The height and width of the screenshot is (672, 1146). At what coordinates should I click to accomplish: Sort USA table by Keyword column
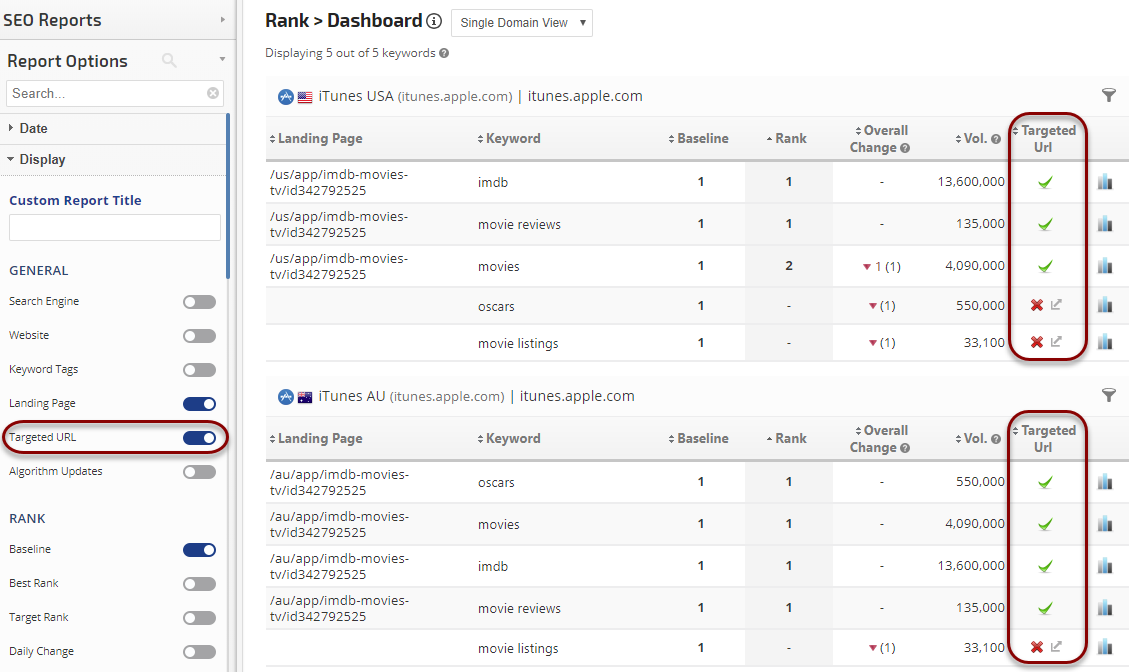pos(512,139)
